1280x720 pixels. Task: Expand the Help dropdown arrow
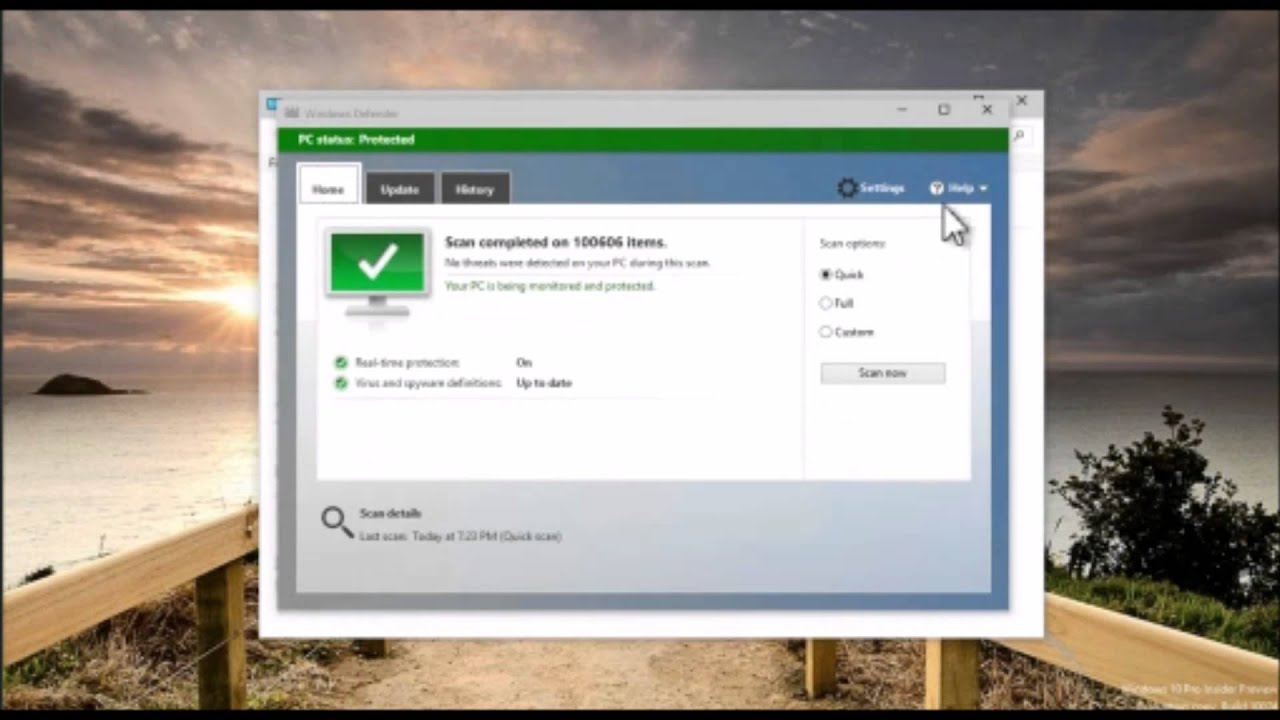[983, 188]
